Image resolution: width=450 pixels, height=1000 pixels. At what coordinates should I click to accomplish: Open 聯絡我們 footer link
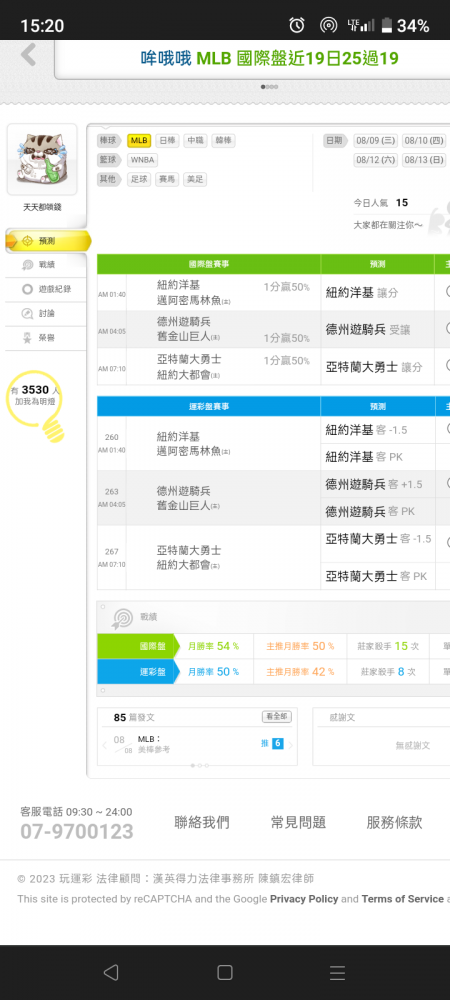point(202,822)
